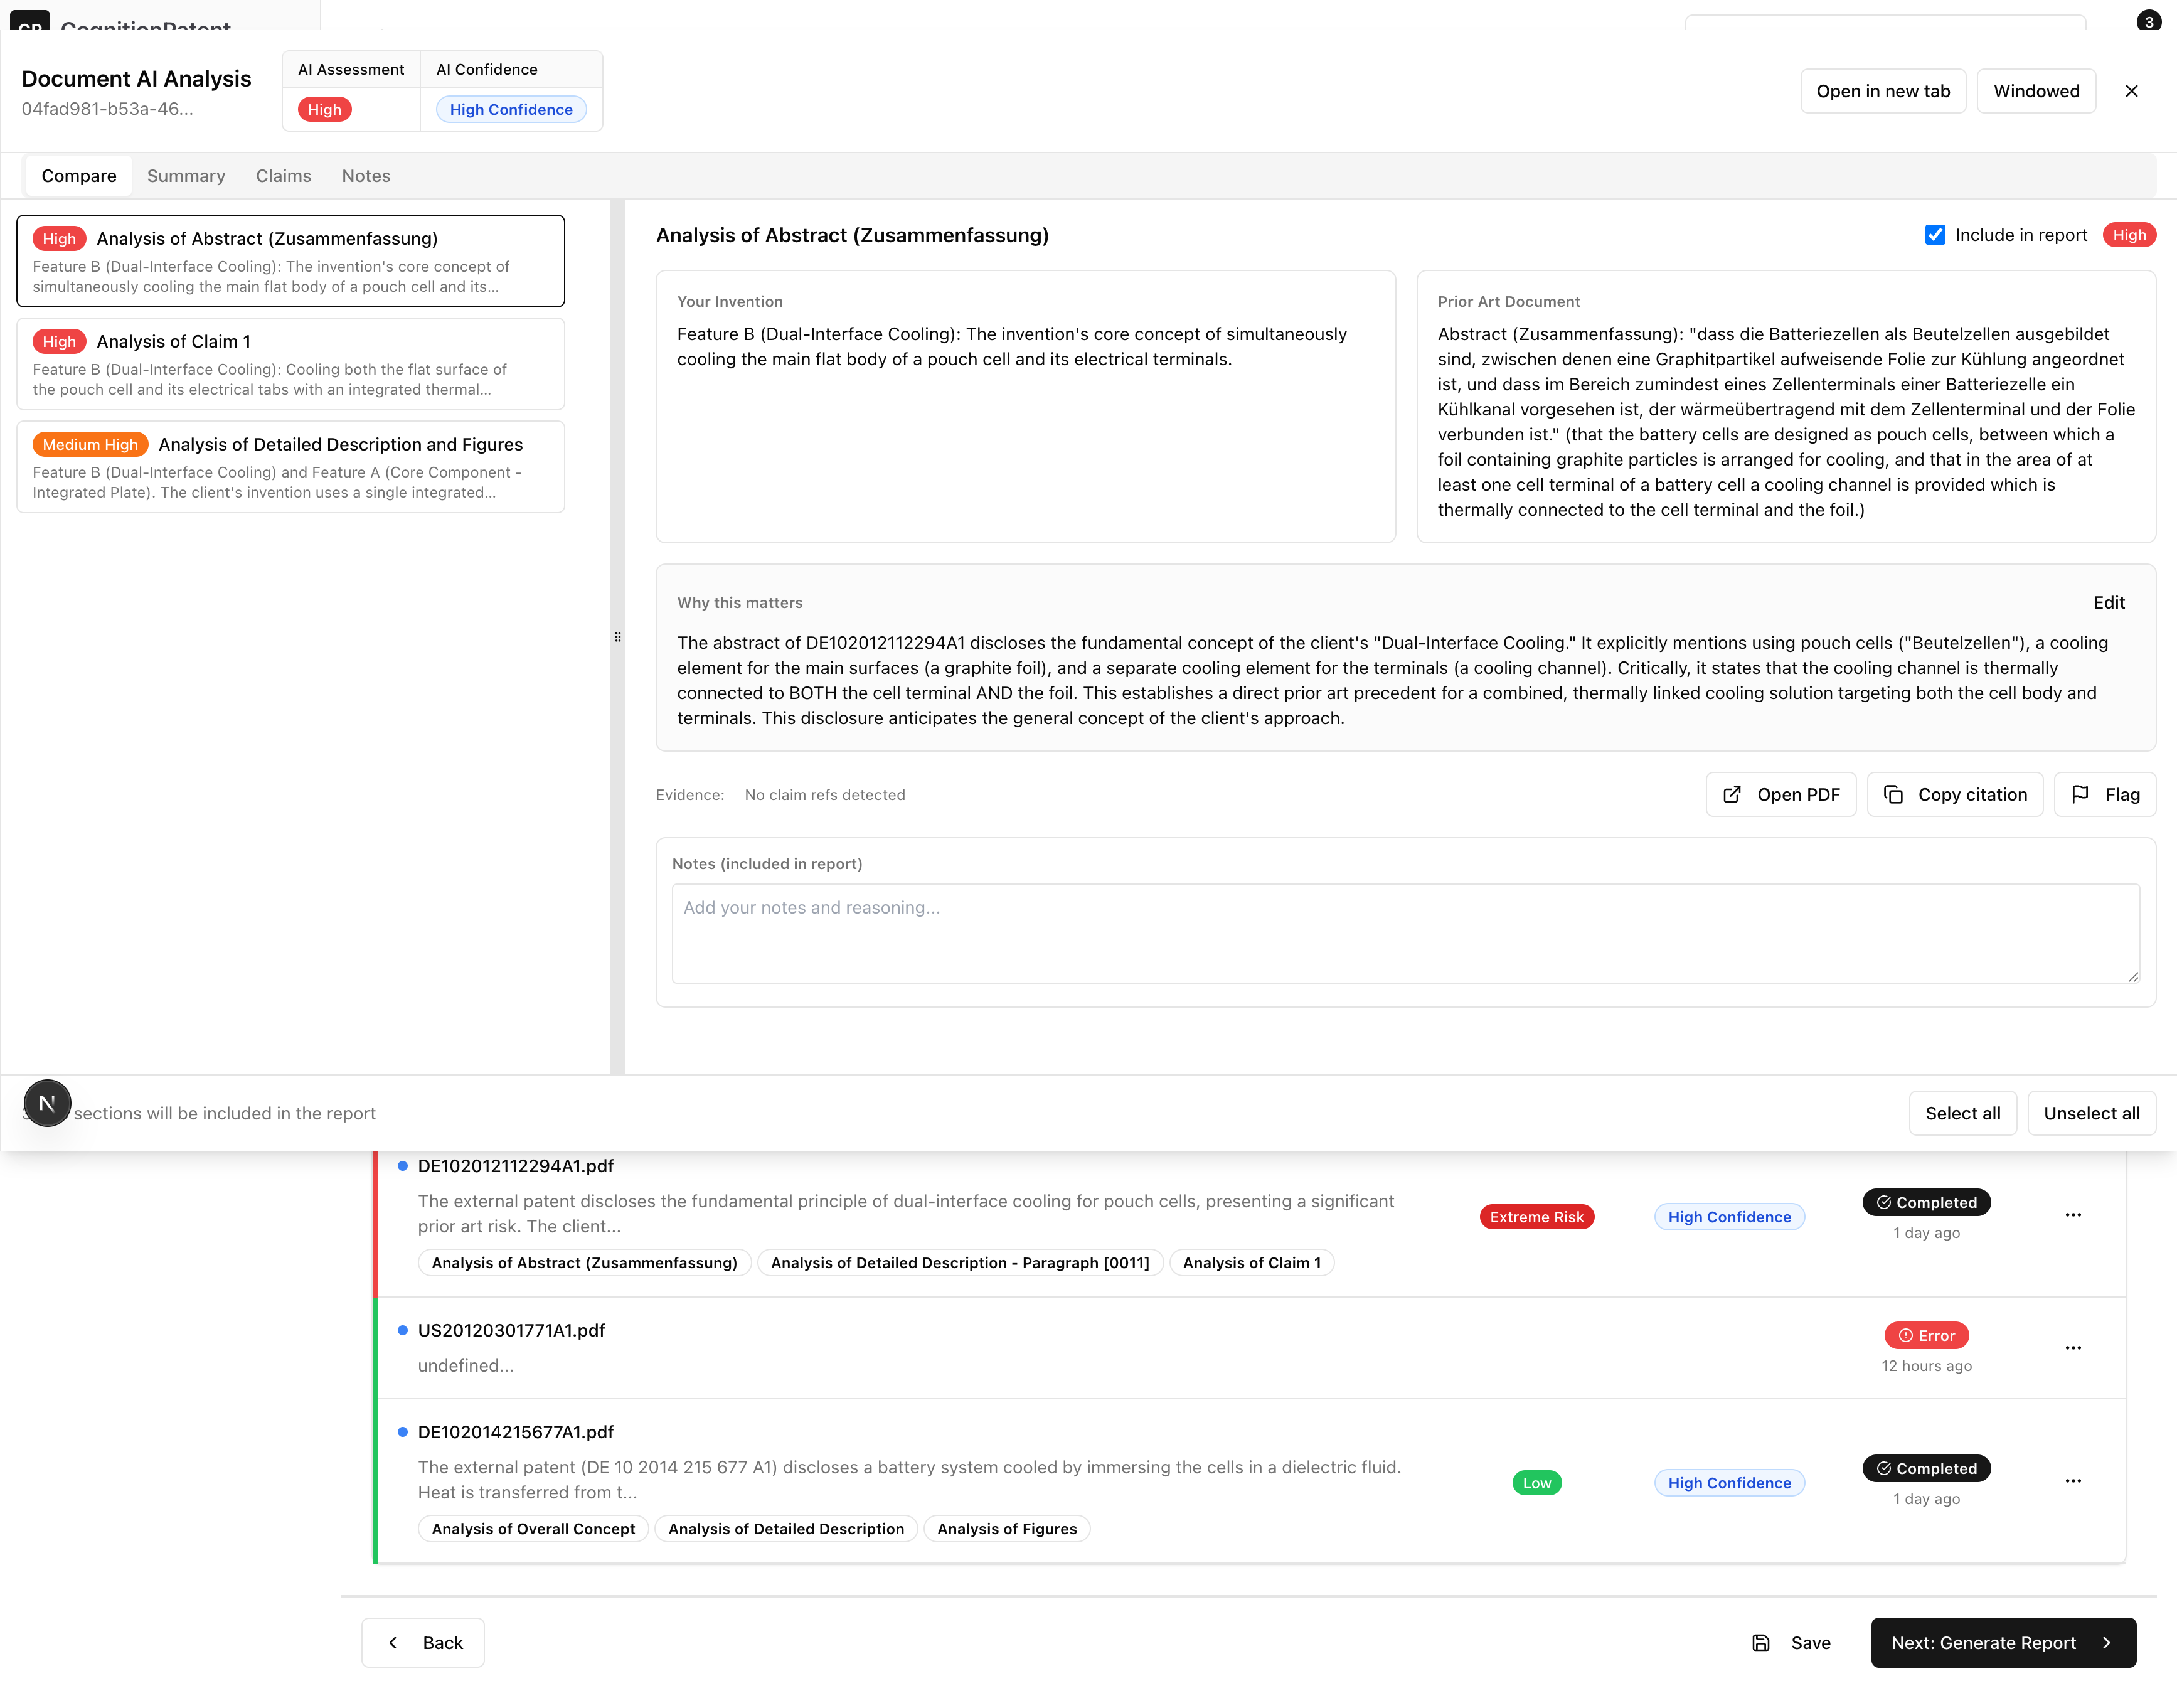2177x1708 pixels.
Task: Expand options for DE102014215677A1.pdf
Action: (x=2073, y=1481)
